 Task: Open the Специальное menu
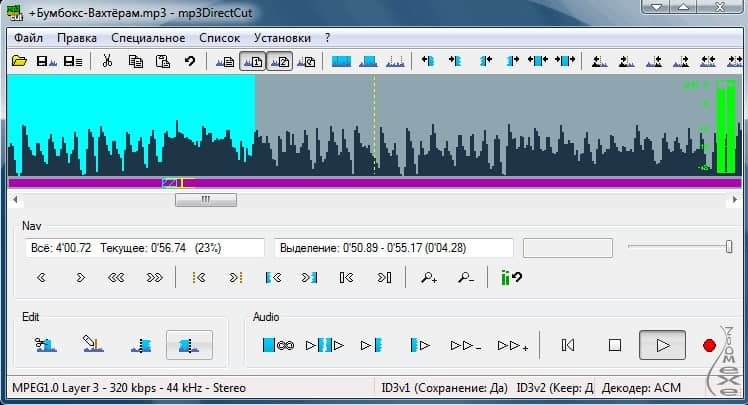(148, 38)
